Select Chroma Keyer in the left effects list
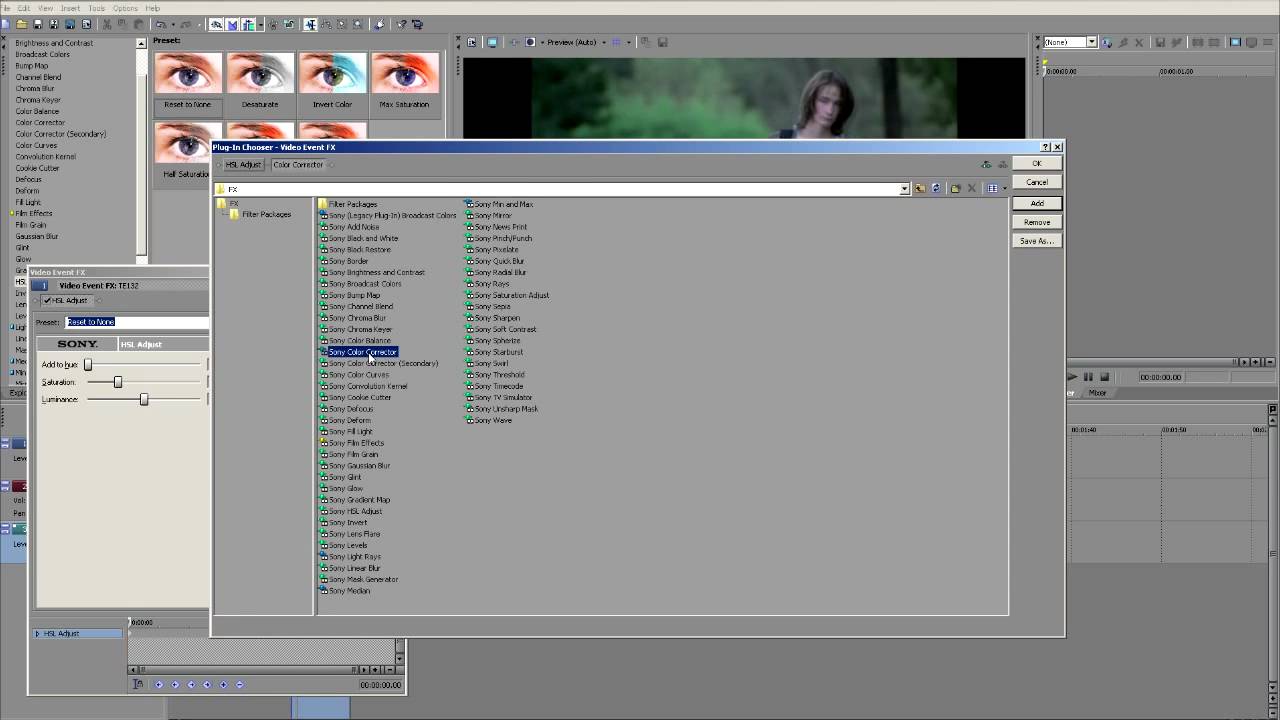 [x=38, y=100]
